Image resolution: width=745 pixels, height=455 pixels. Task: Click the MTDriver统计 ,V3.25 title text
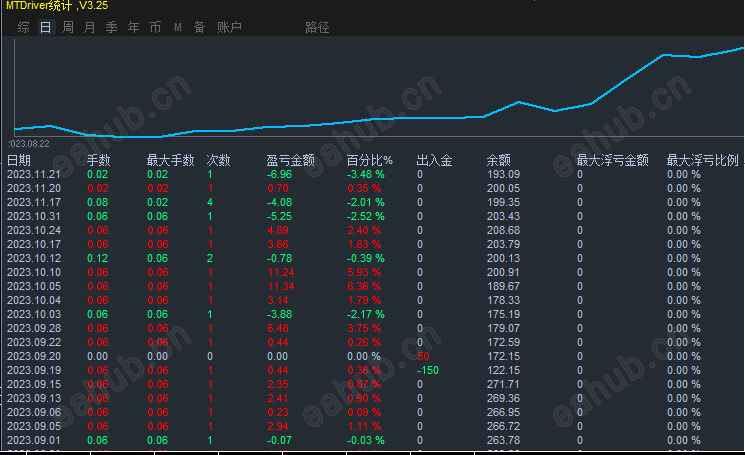57,6
